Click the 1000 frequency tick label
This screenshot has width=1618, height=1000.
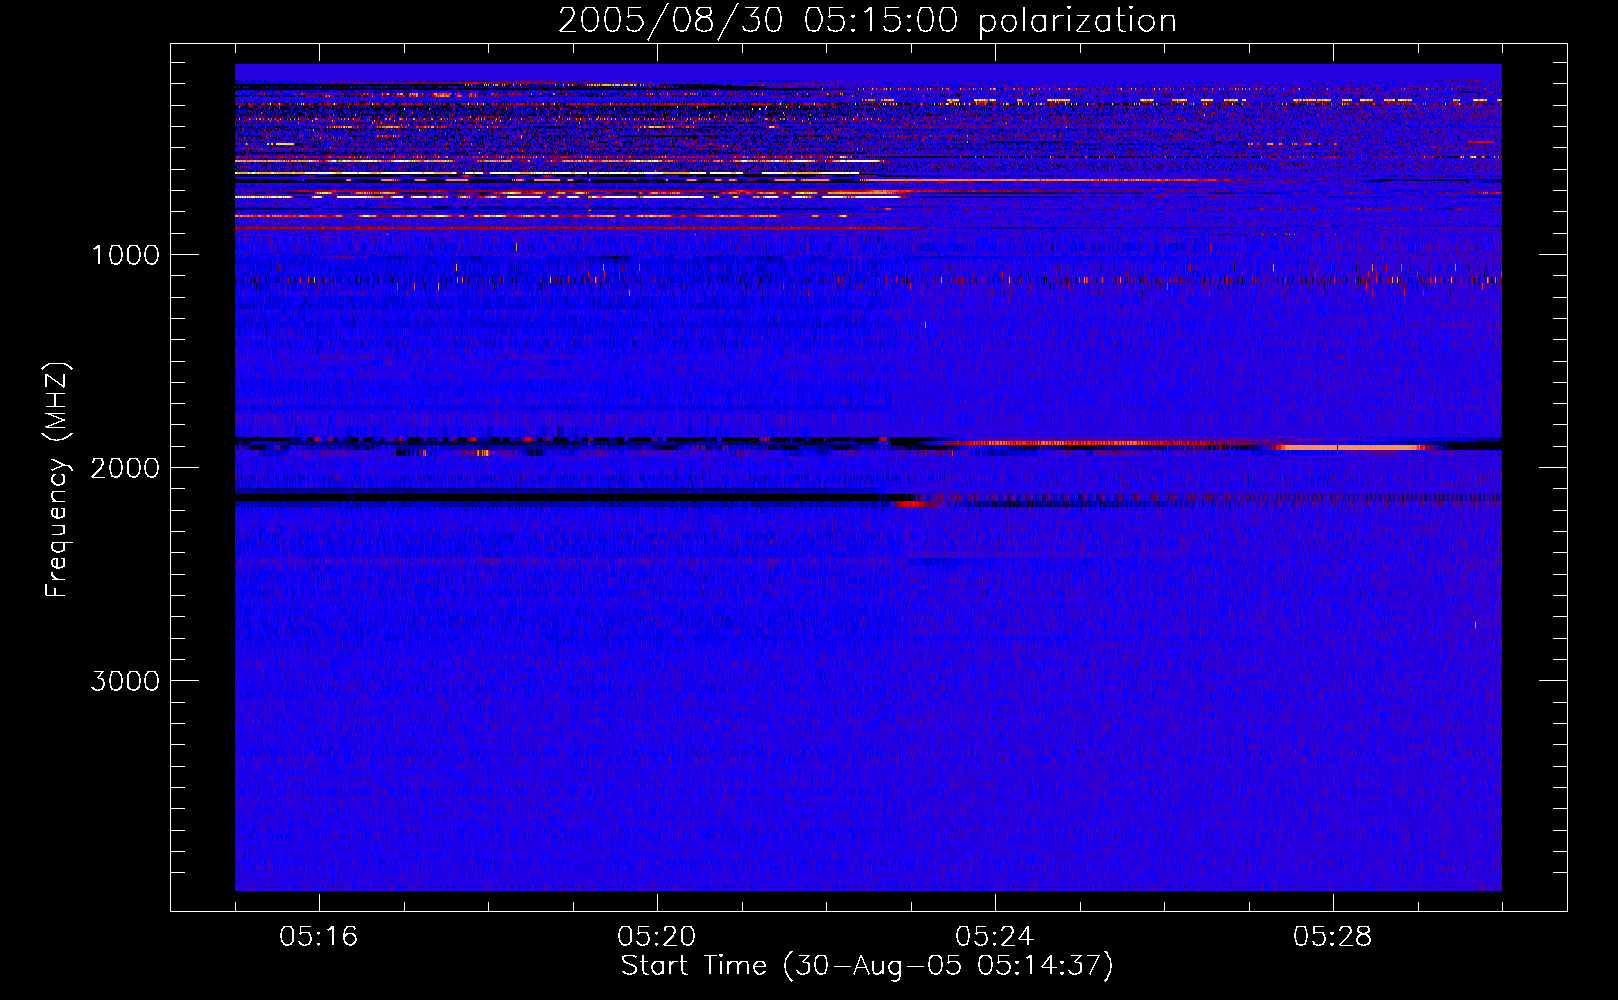[x=125, y=255]
